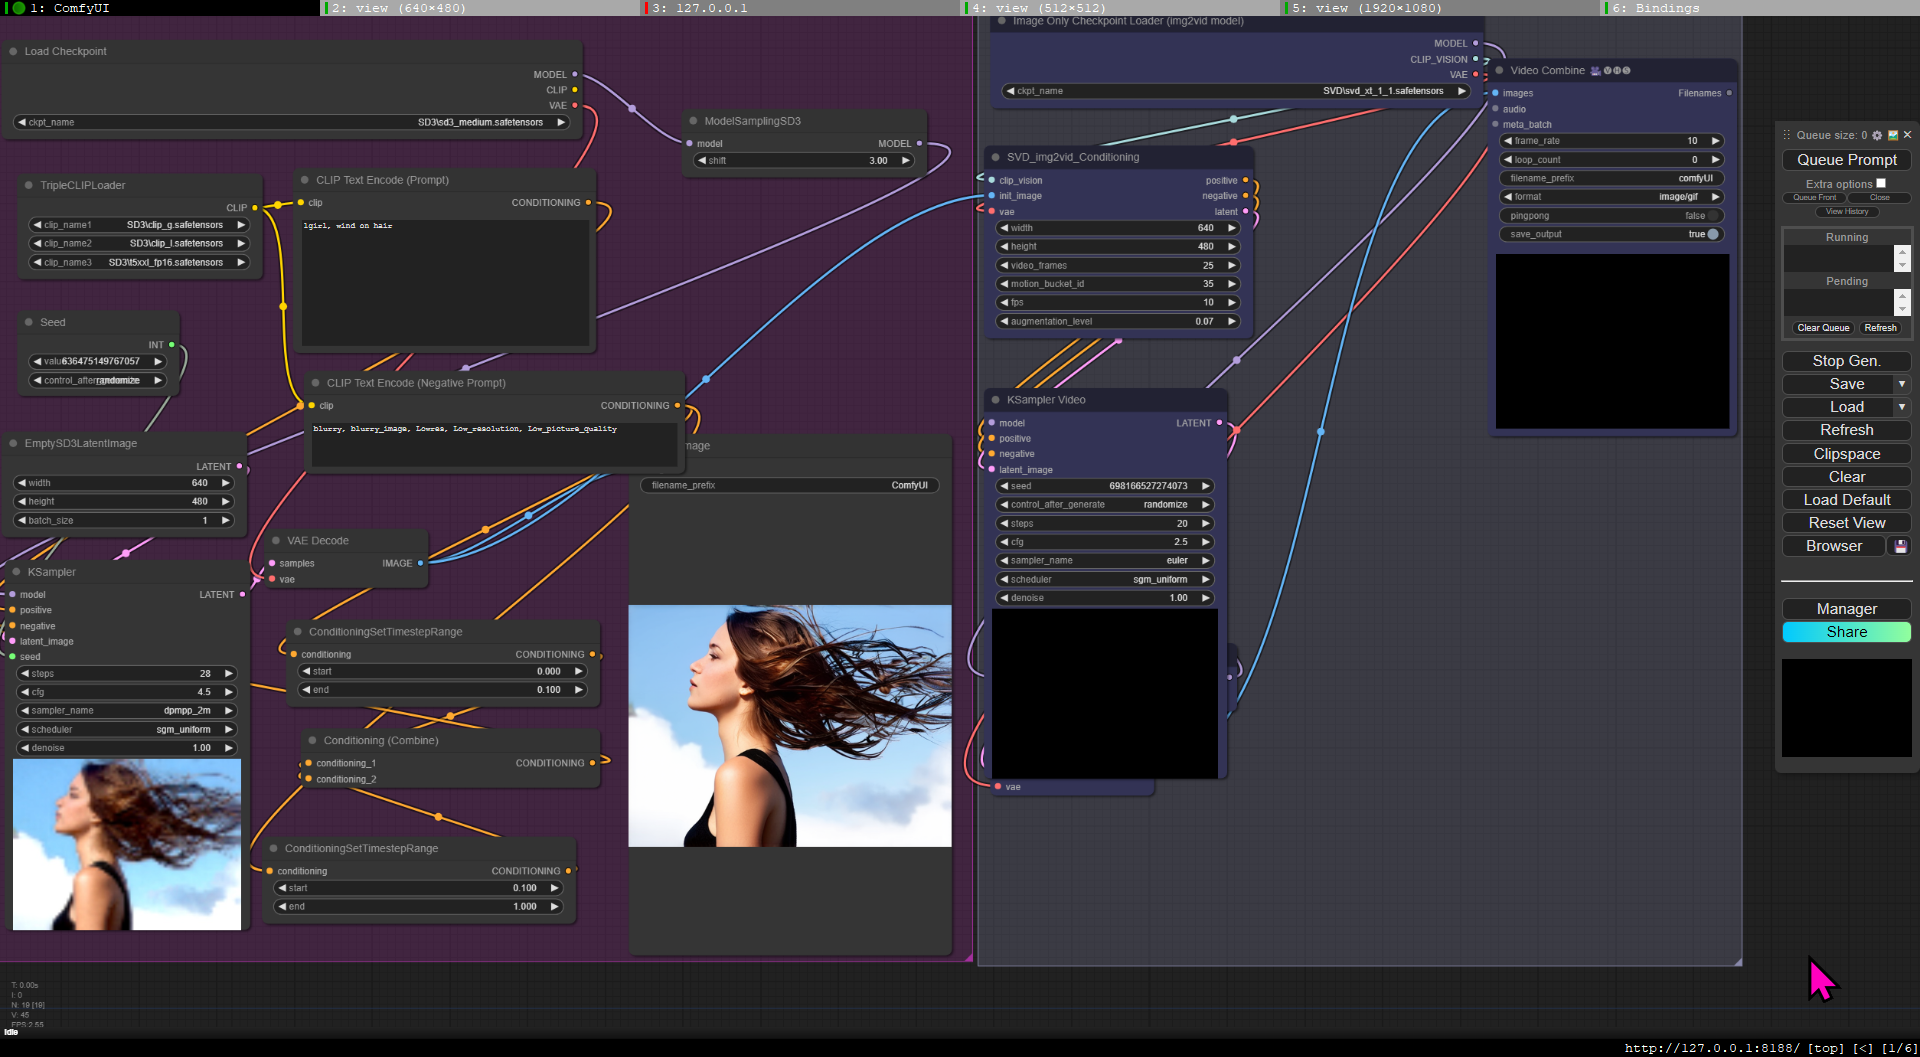
Task: Open the Load dropdown arrow
Action: tap(1902, 407)
